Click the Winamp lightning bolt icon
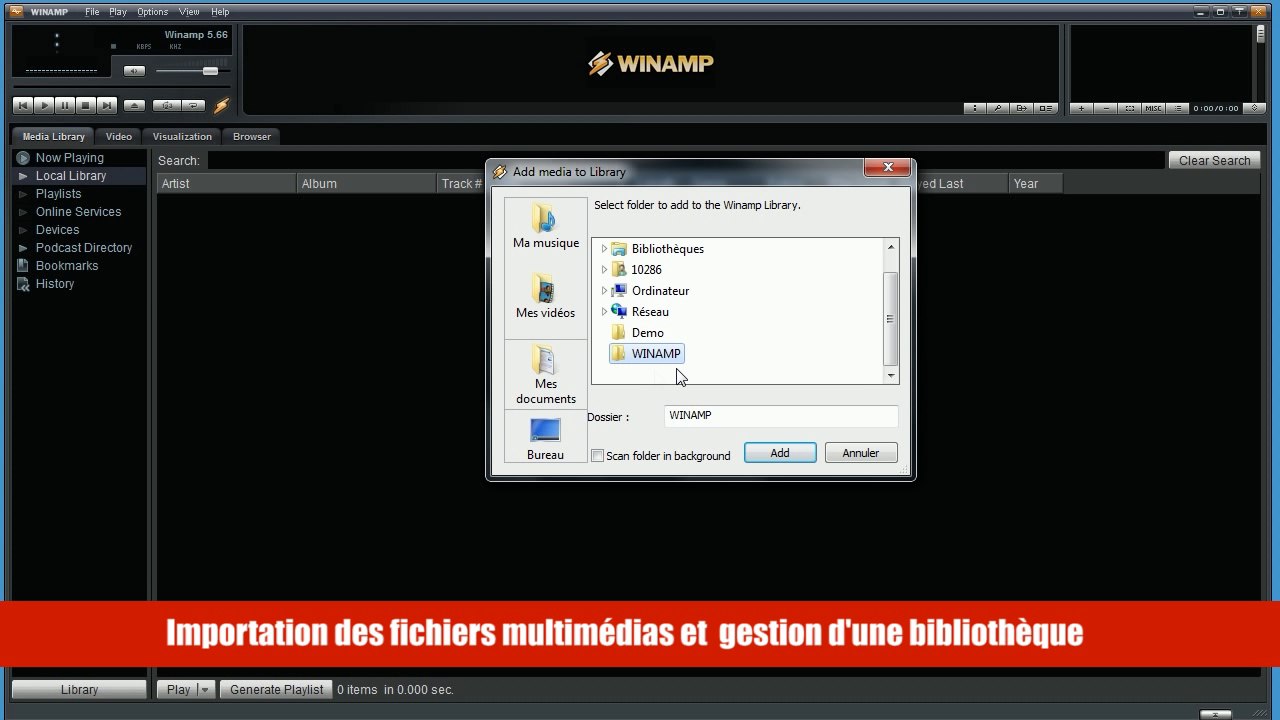This screenshot has height=720, width=1280. (221, 105)
